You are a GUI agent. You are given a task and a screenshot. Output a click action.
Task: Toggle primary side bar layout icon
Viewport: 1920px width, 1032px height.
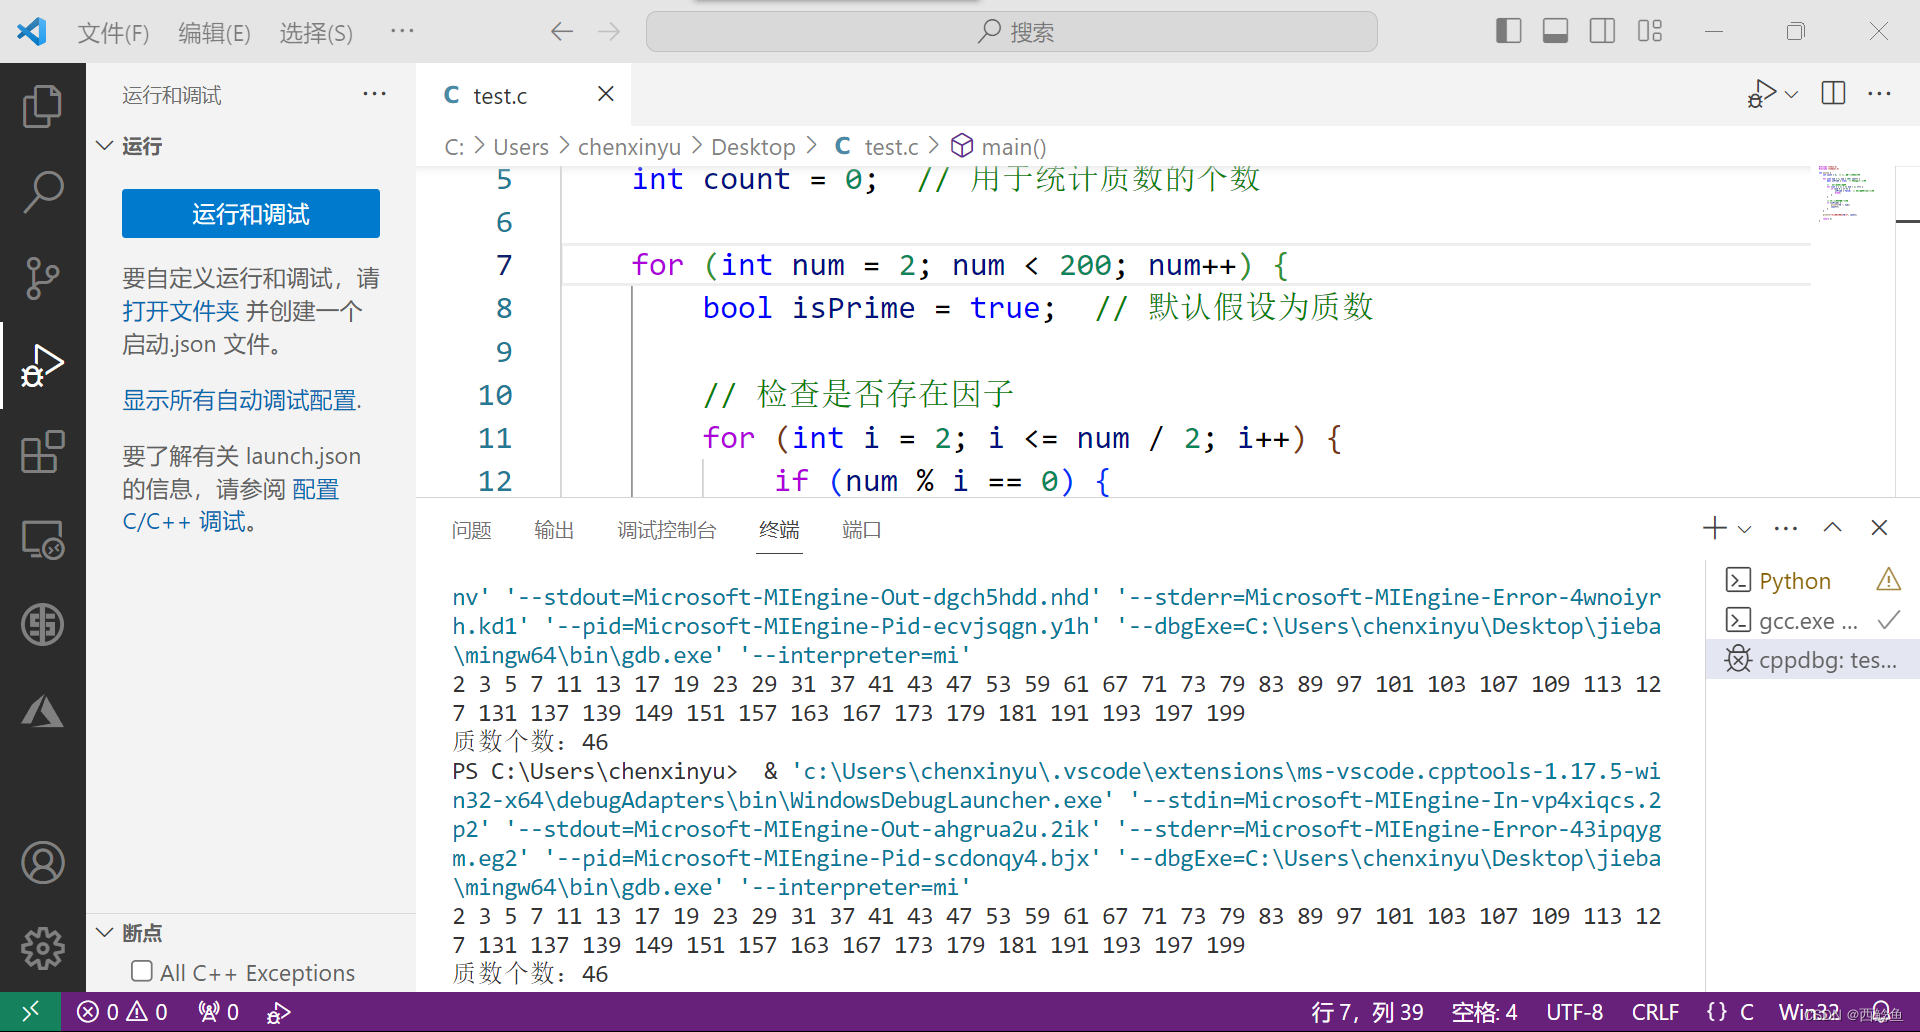pyautogui.click(x=1508, y=32)
